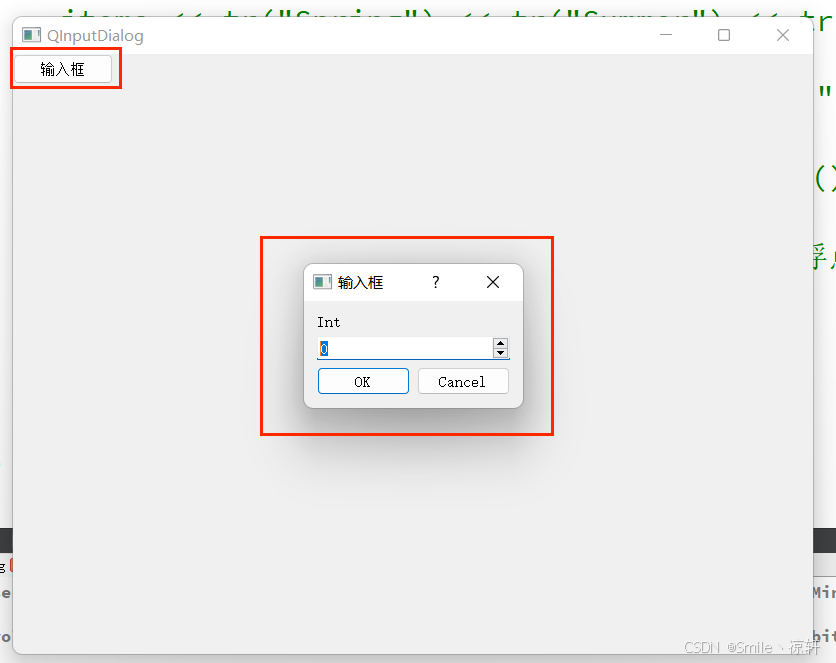Click the QInputDialog window app icon

click(x=31, y=35)
